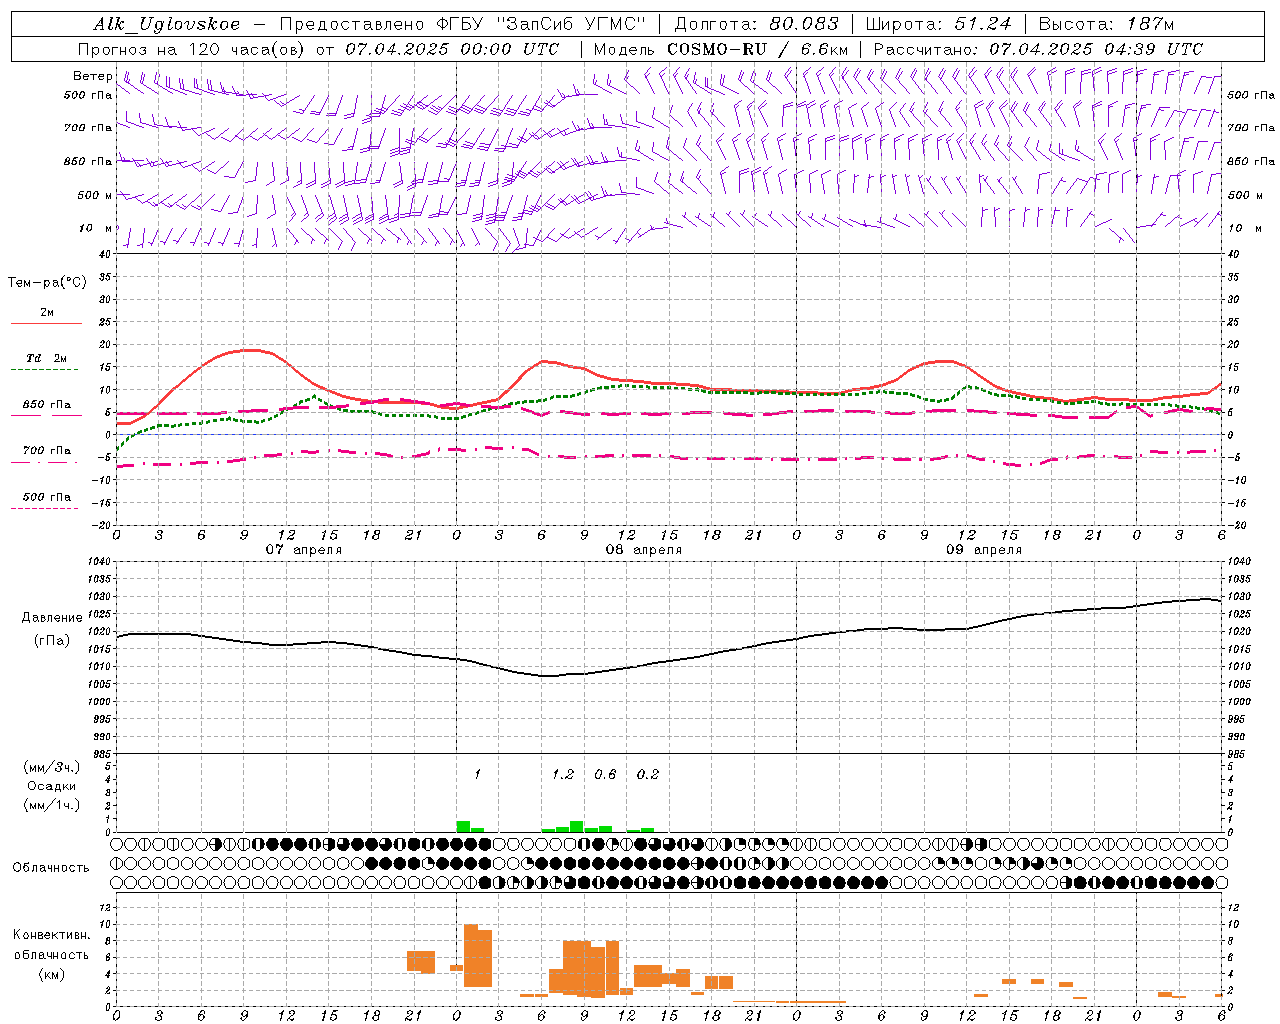The image size is (1280, 1024).
Task: Select the provider text 'ФГБУ "ЗапСиб УГМС"'
Action: coord(543,24)
